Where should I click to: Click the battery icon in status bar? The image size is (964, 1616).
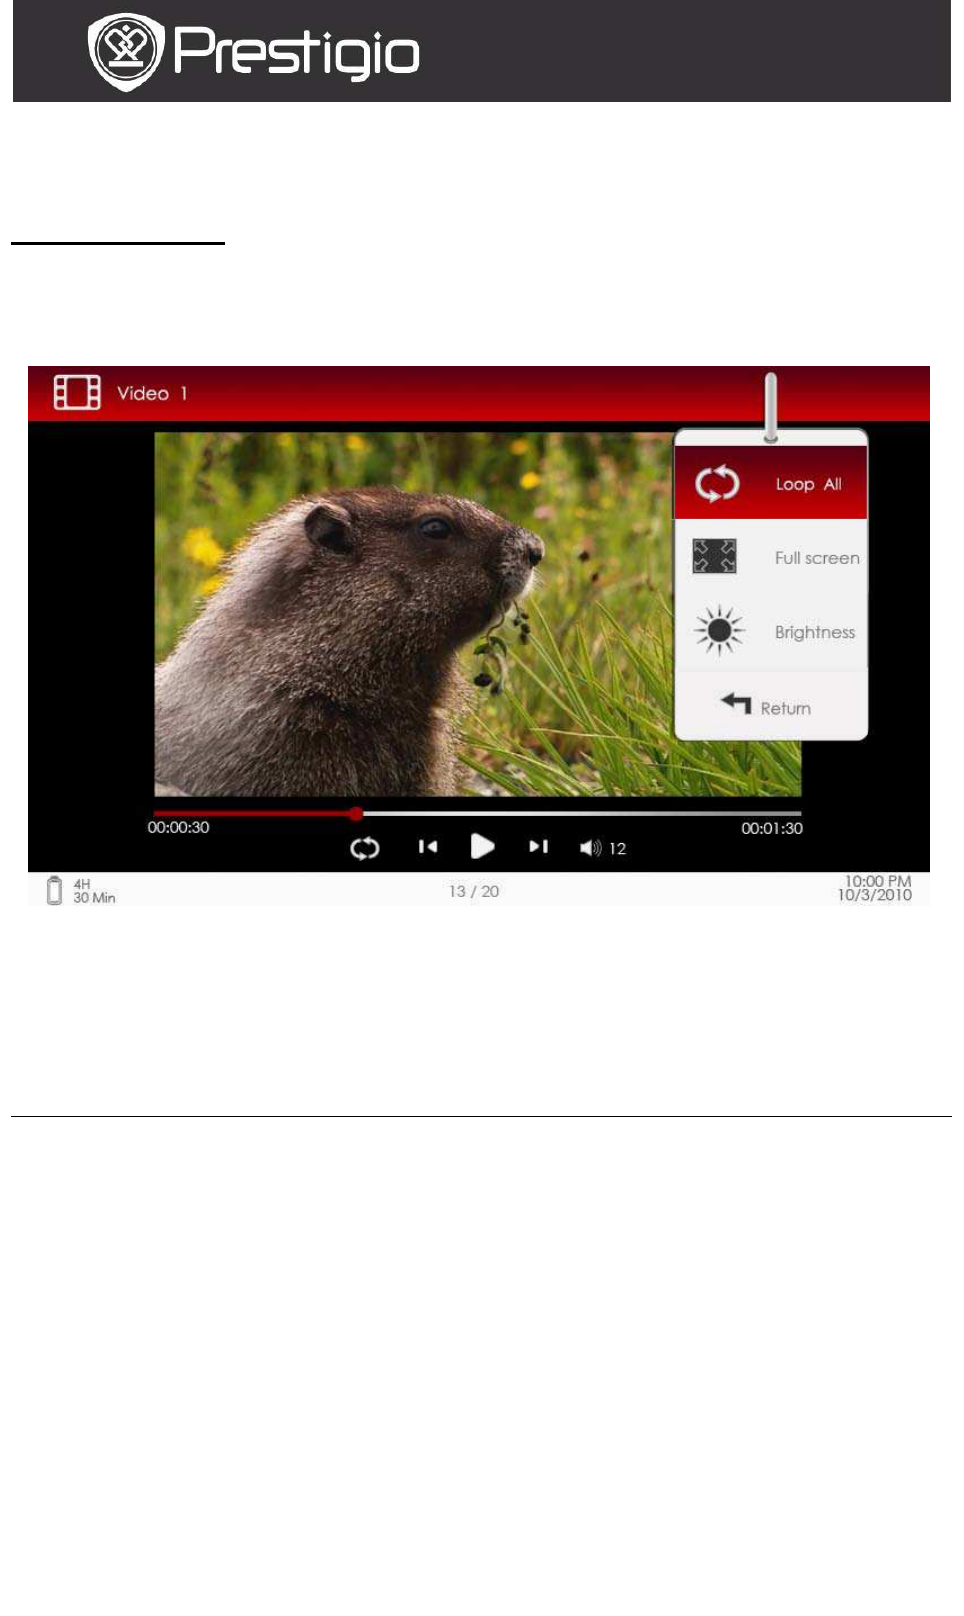pos(55,890)
